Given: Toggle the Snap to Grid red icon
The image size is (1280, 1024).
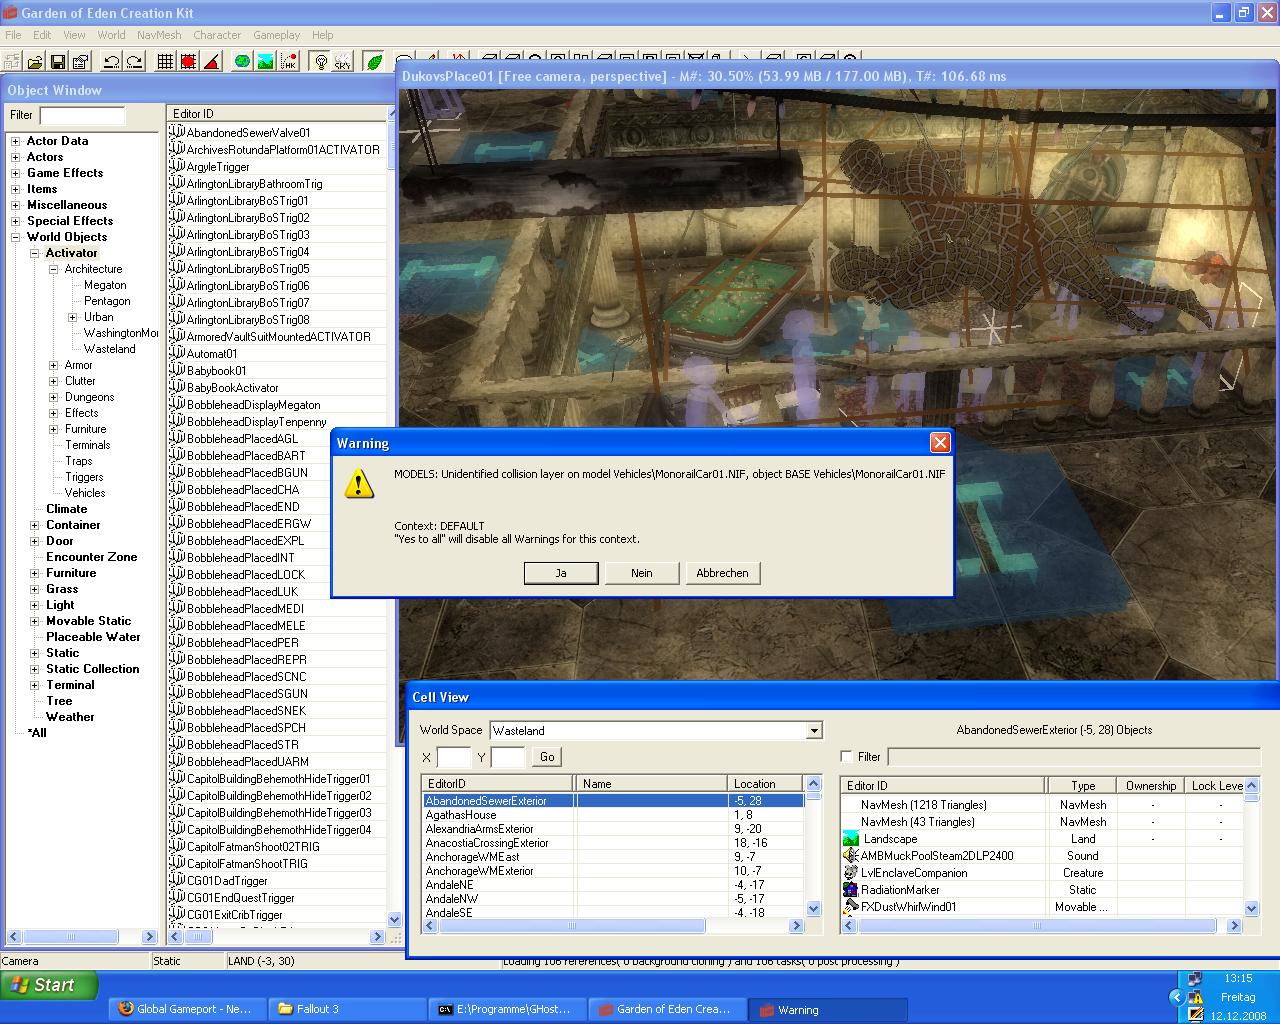Looking at the screenshot, I should coord(188,62).
